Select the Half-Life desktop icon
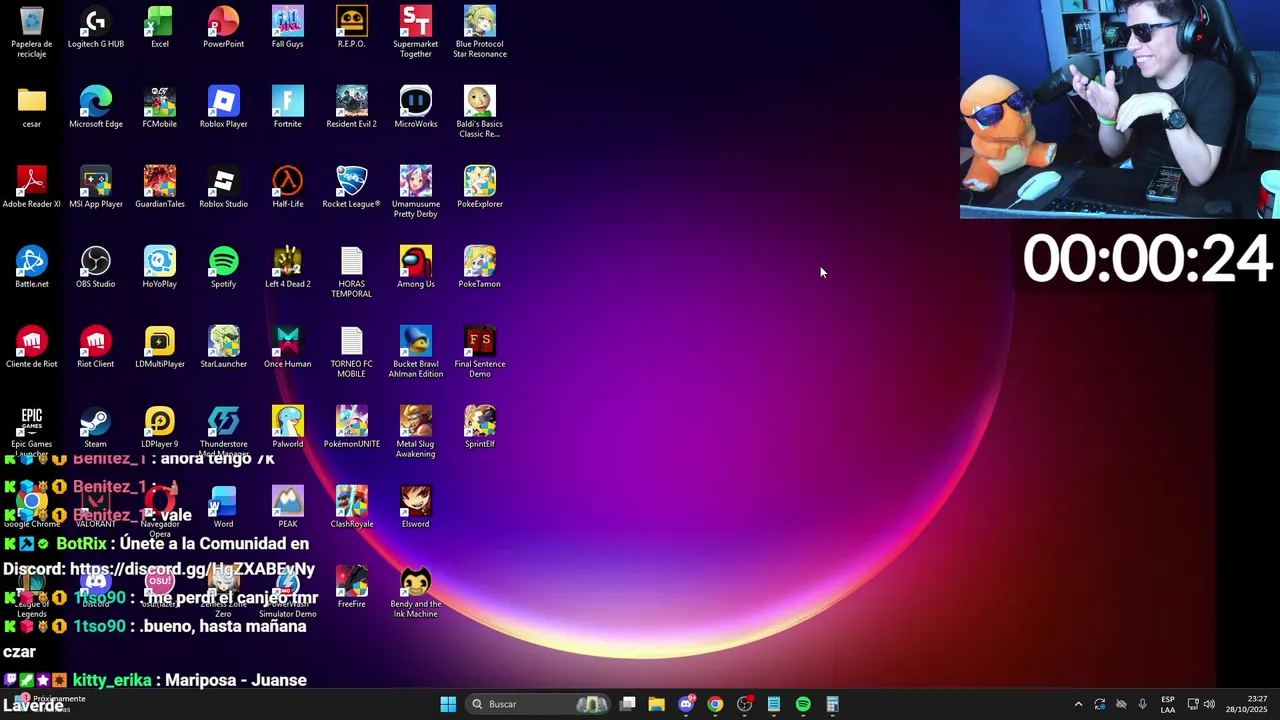The width and height of the screenshot is (1280, 720). tap(288, 188)
